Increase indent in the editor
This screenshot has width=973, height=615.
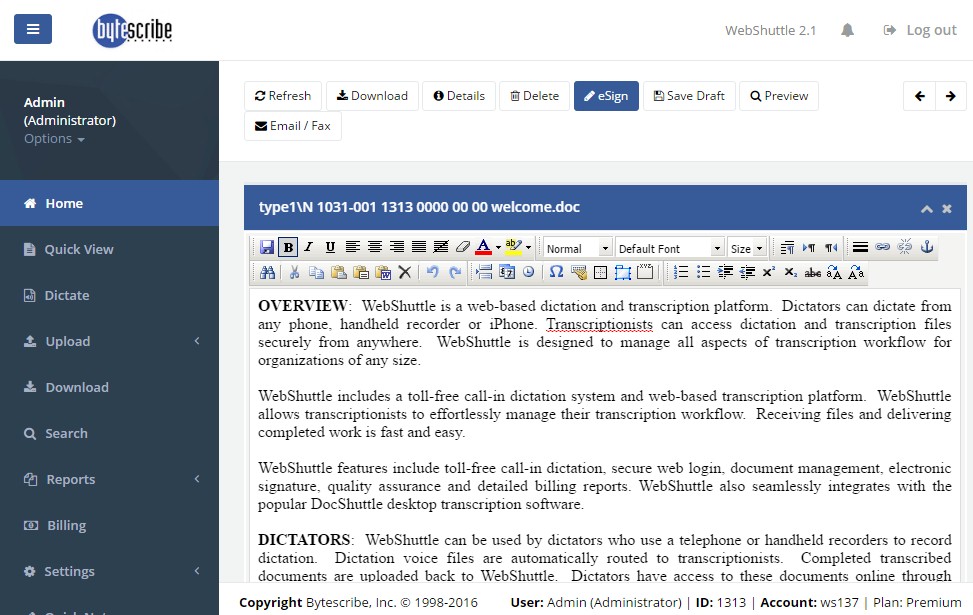tap(725, 272)
